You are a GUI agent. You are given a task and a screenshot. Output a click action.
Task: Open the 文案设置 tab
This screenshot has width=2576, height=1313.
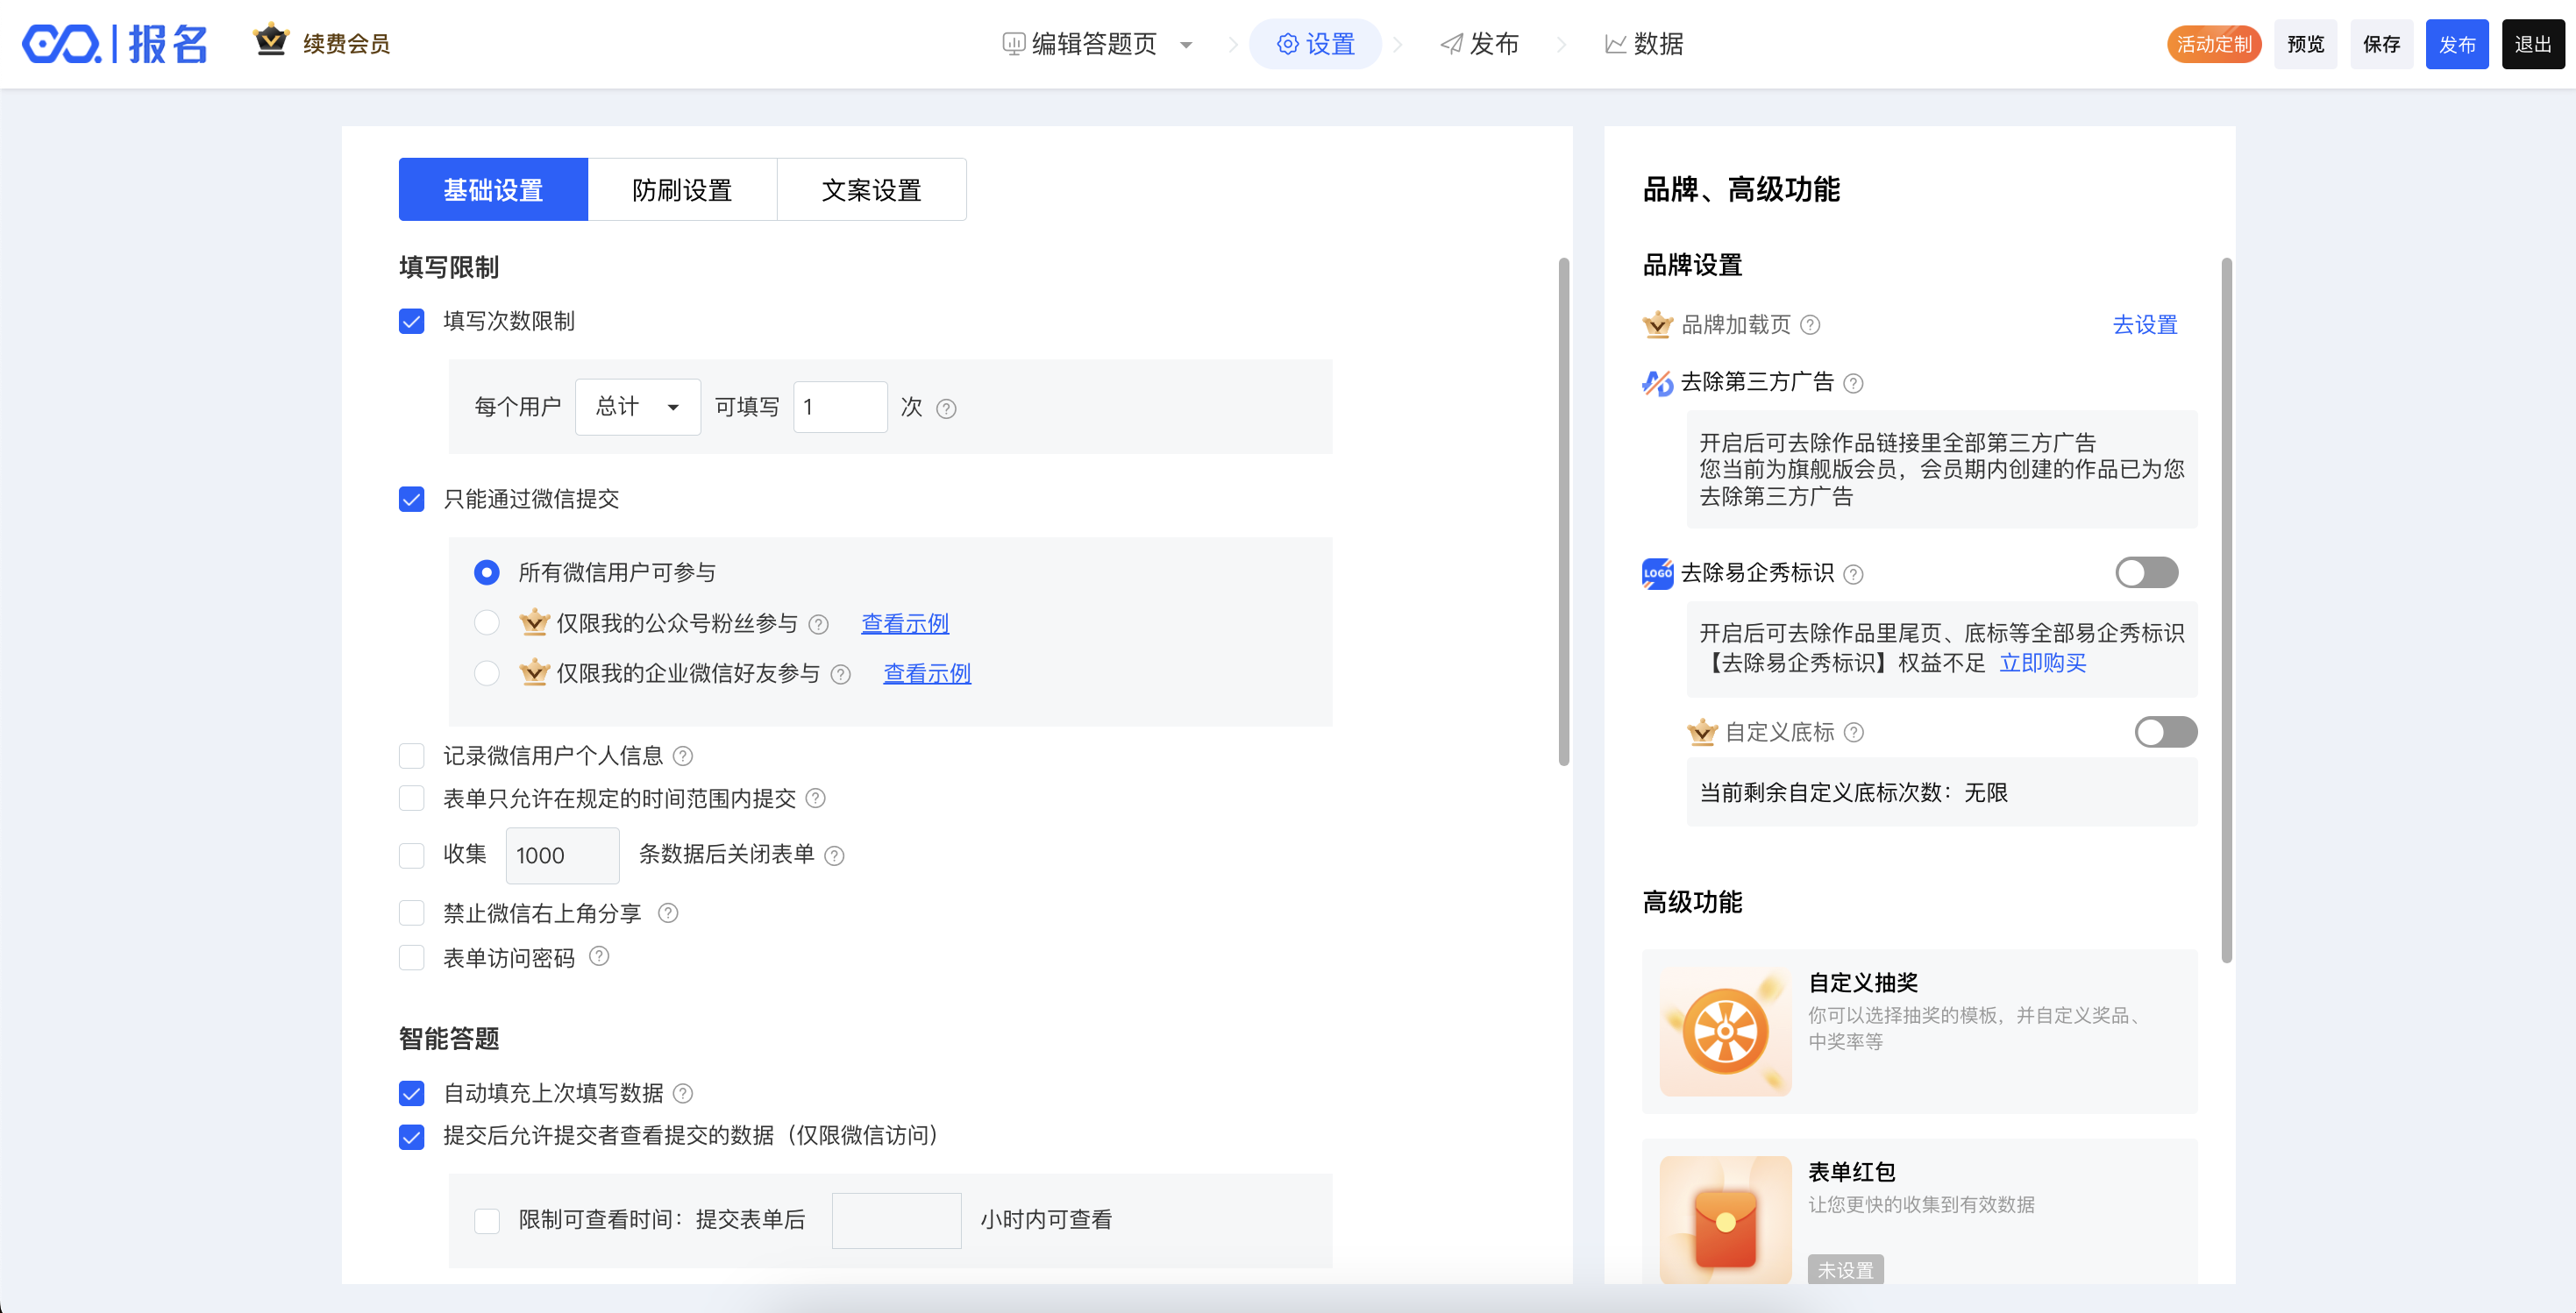[x=871, y=189]
